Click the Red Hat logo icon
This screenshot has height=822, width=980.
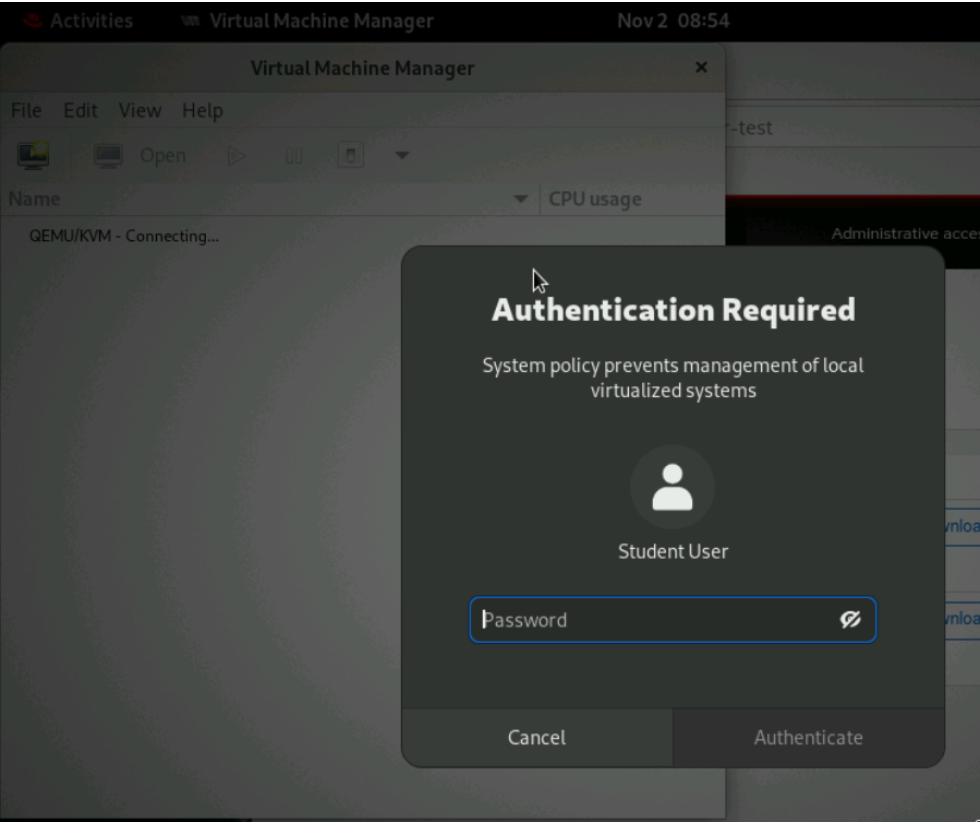tap(32, 21)
